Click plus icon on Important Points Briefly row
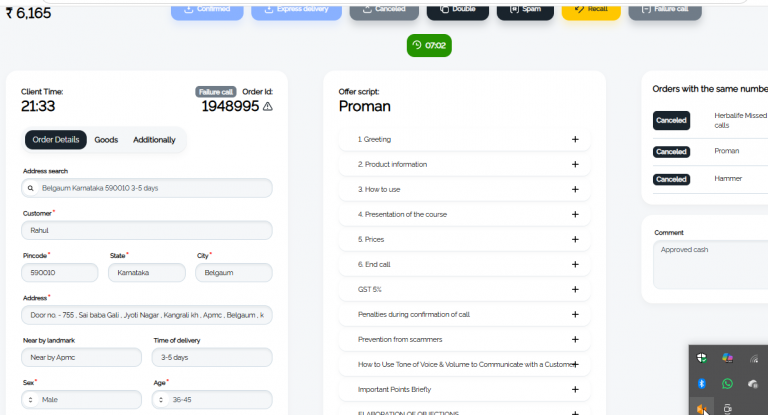The image size is (768, 415). coord(576,390)
